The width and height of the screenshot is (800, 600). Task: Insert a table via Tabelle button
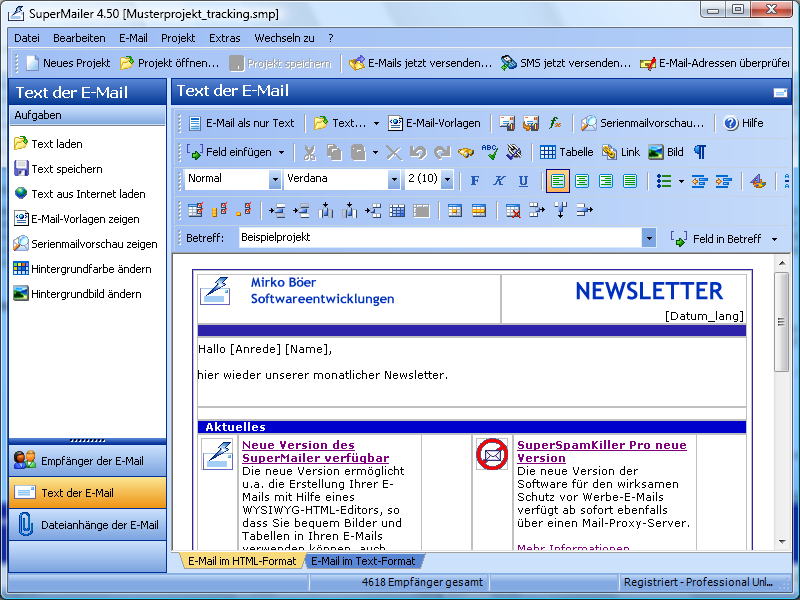566,152
